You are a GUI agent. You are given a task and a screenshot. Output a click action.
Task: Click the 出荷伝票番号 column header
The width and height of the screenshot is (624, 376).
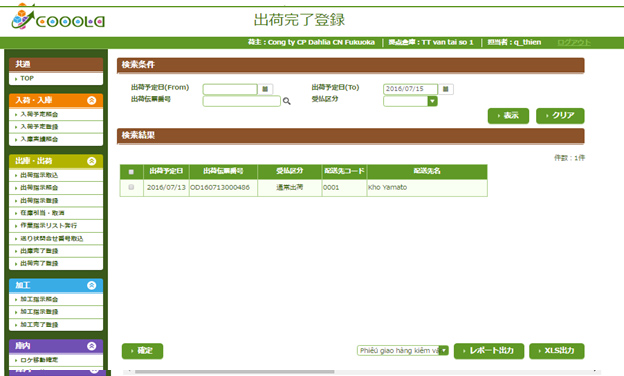[223, 171]
